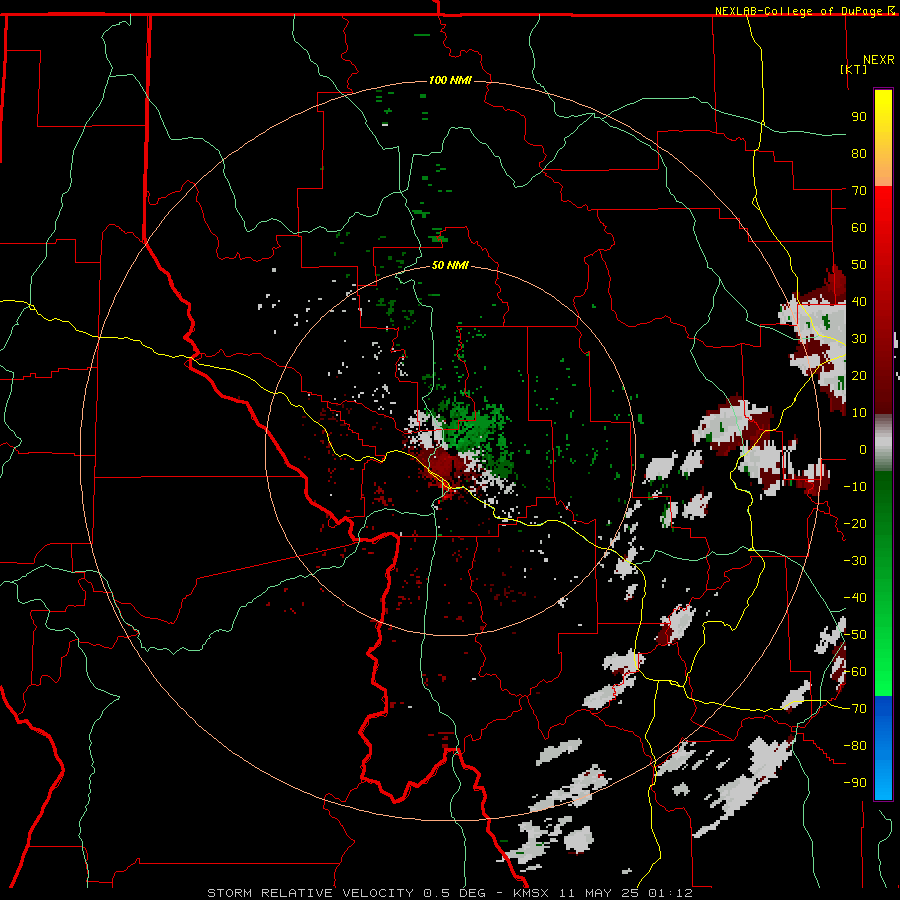Click the "-70" scale value

(x=855, y=709)
